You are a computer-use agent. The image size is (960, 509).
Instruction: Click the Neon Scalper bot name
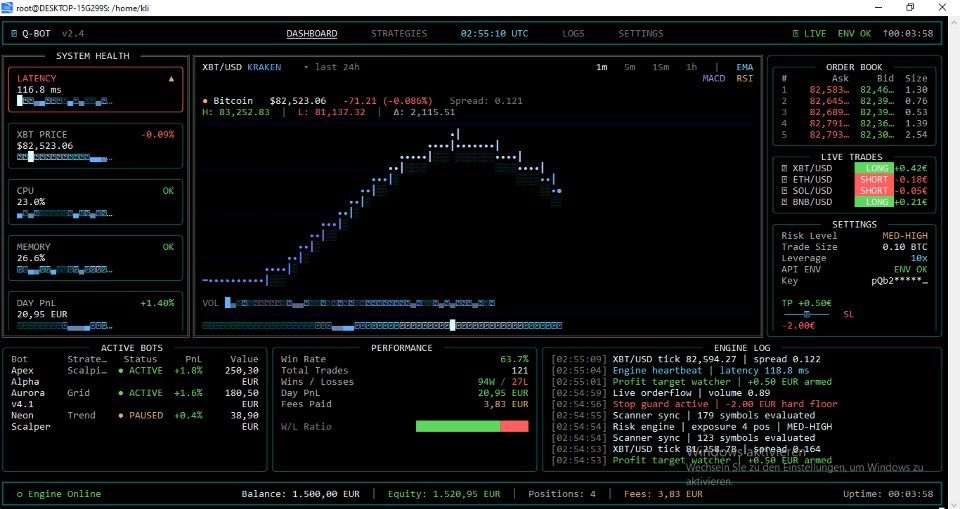point(31,421)
